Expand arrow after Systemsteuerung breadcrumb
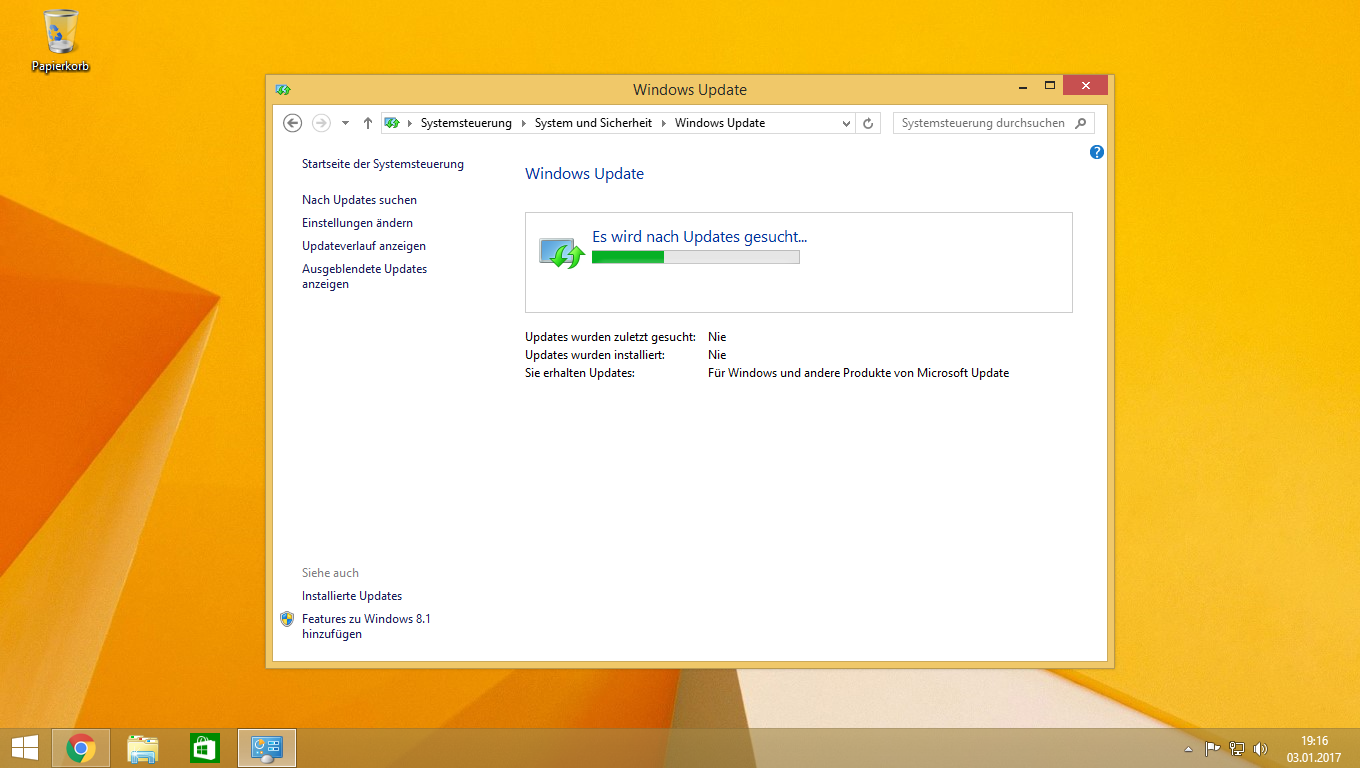 [x=523, y=123]
